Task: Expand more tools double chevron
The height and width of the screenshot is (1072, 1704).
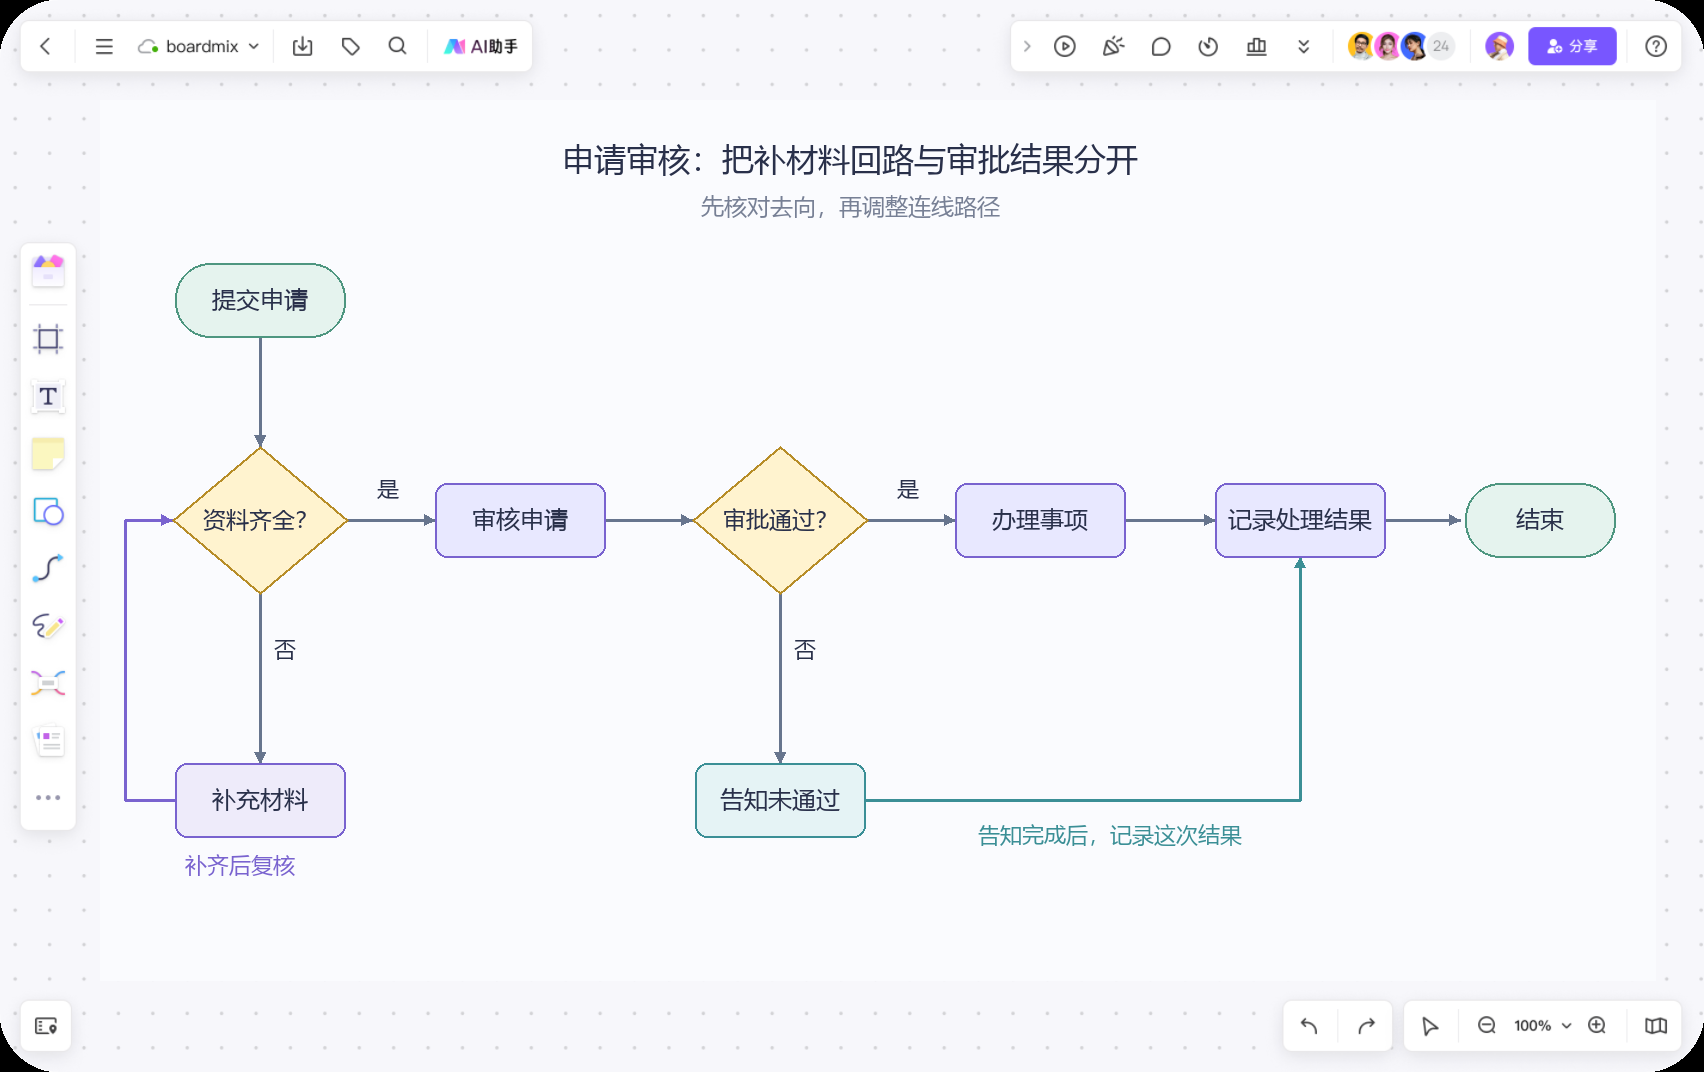Action: pos(1303,46)
